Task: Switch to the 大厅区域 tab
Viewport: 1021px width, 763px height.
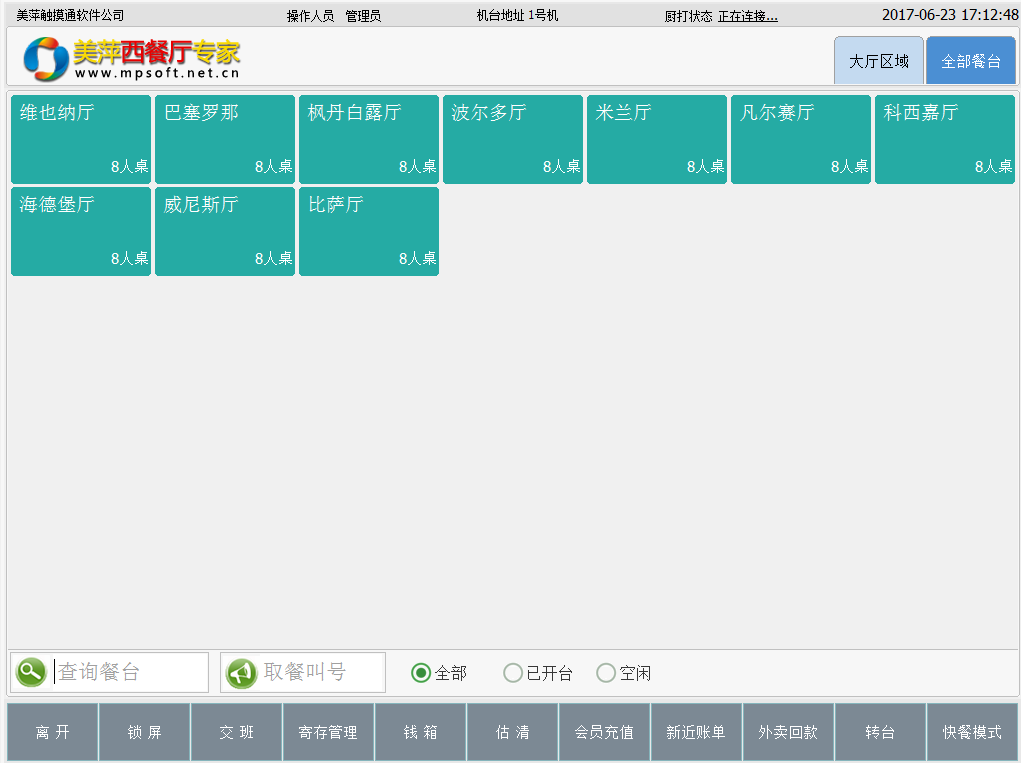Action: [879, 61]
